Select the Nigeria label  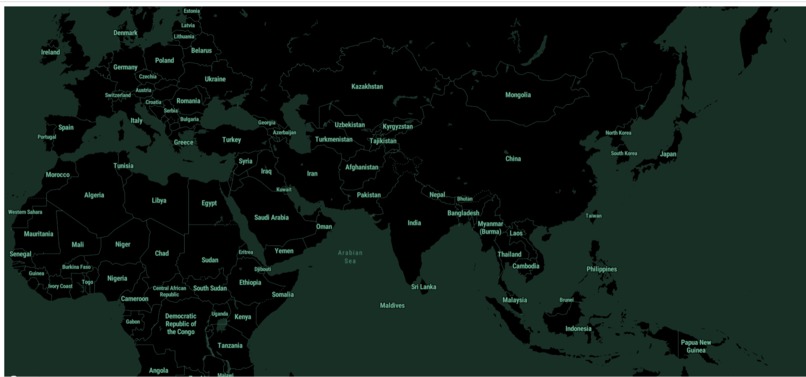[x=117, y=279]
